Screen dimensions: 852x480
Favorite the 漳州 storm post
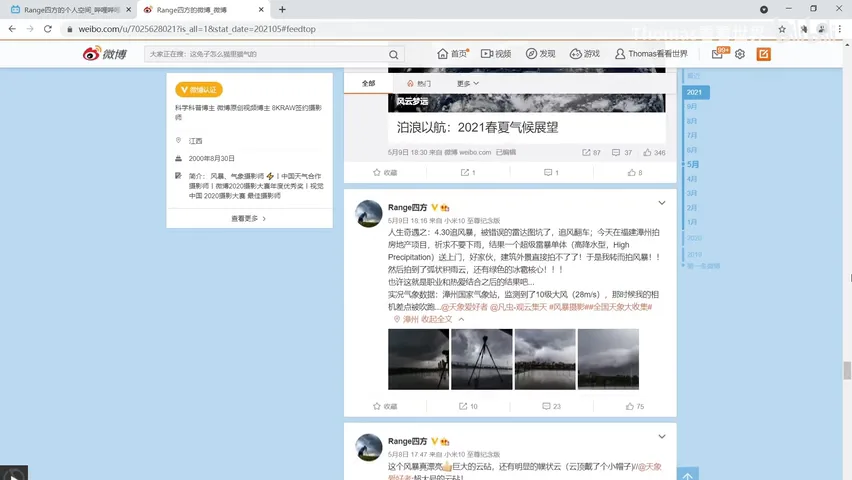click(385, 406)
